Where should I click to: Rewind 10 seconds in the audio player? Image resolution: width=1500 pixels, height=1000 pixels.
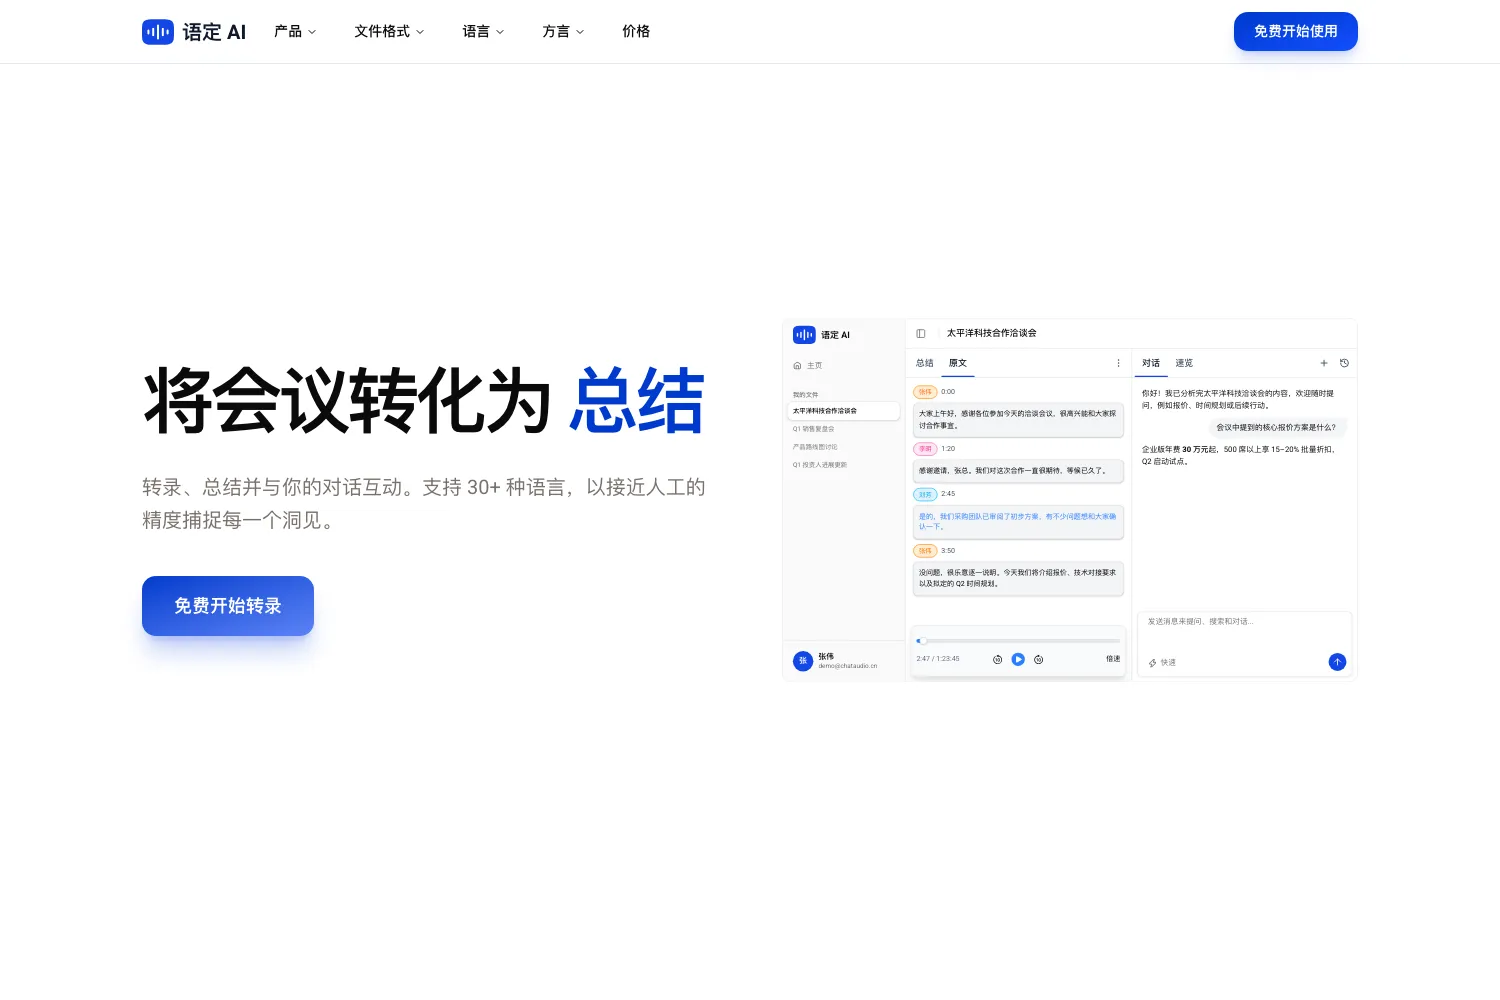[997, 660]
